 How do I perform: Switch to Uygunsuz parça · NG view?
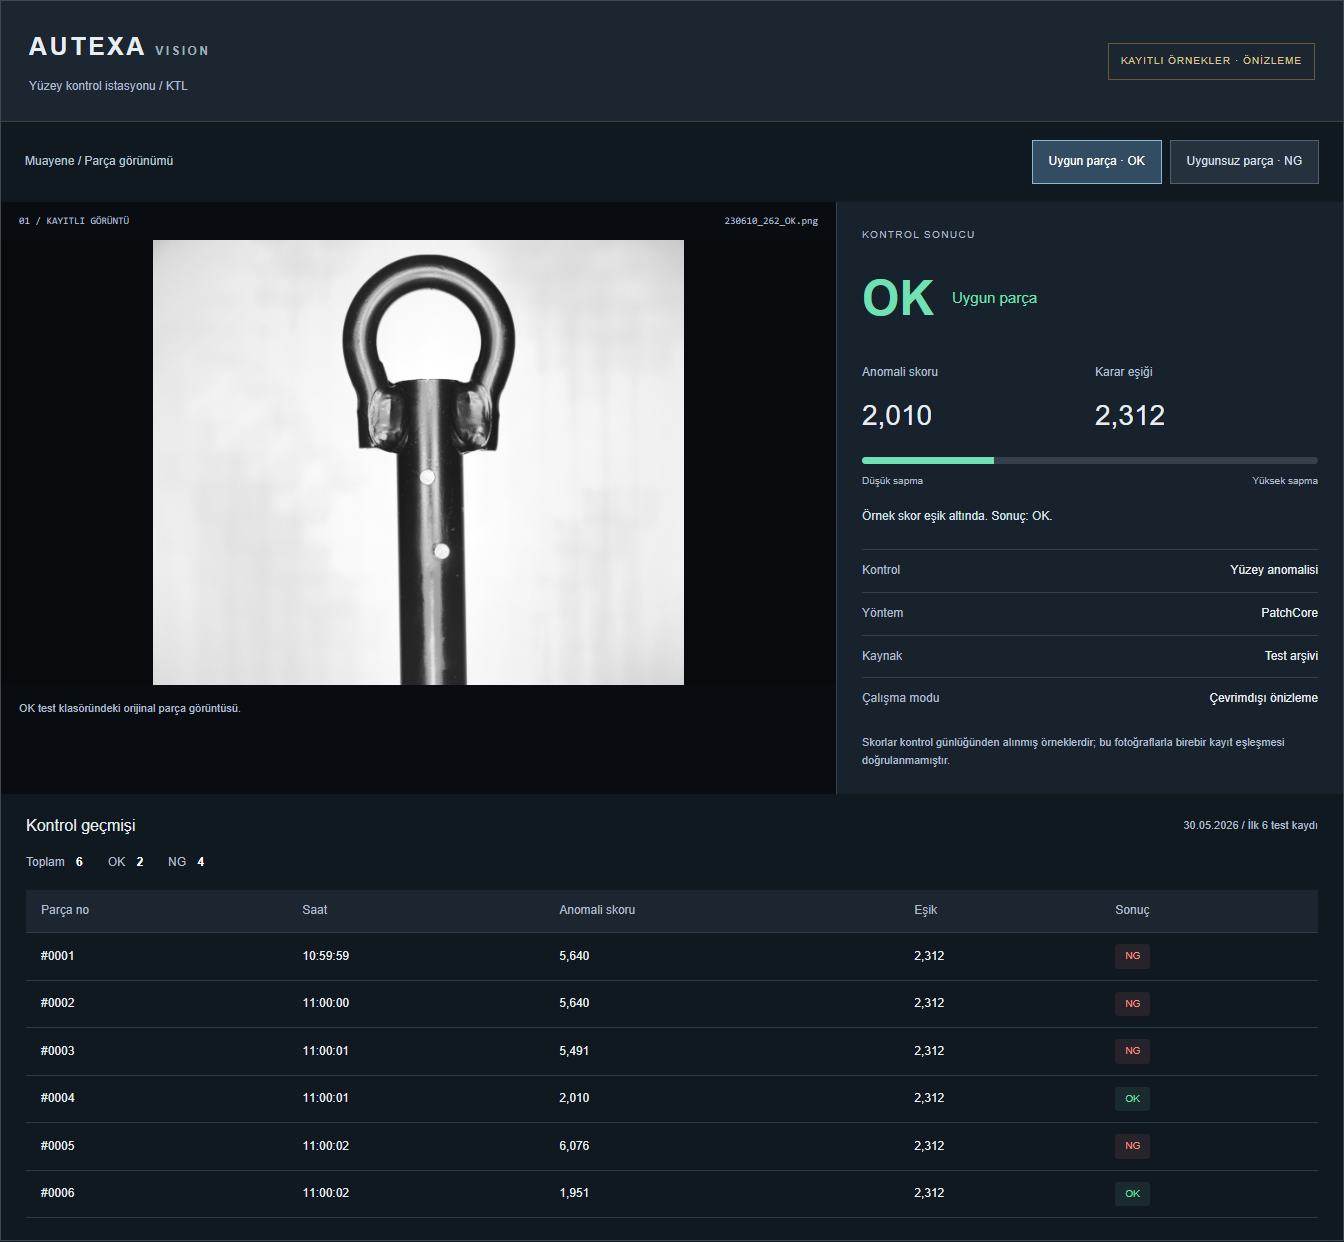(1244, 161)
